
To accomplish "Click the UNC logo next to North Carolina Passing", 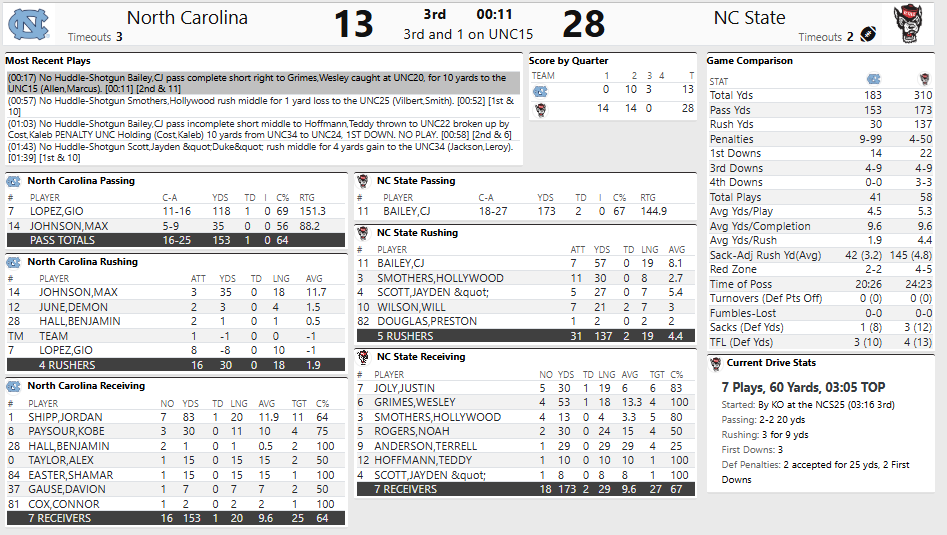I will [13, 181].
